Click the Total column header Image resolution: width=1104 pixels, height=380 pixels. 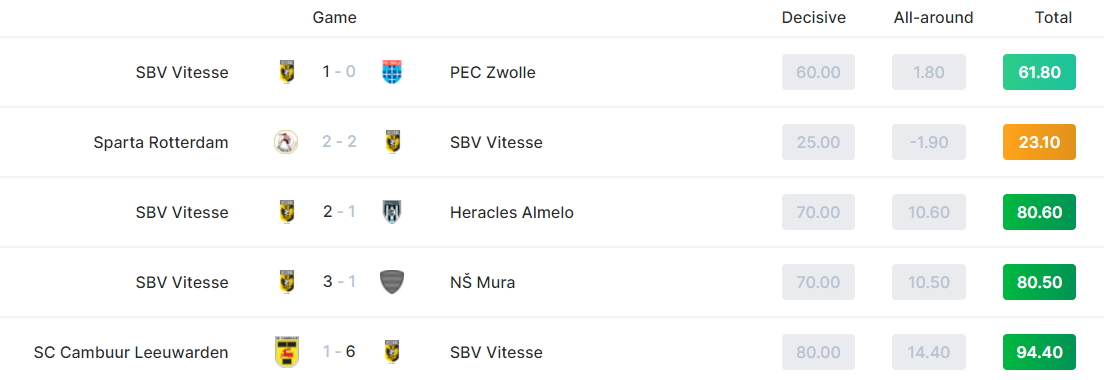coord(1053,18)
